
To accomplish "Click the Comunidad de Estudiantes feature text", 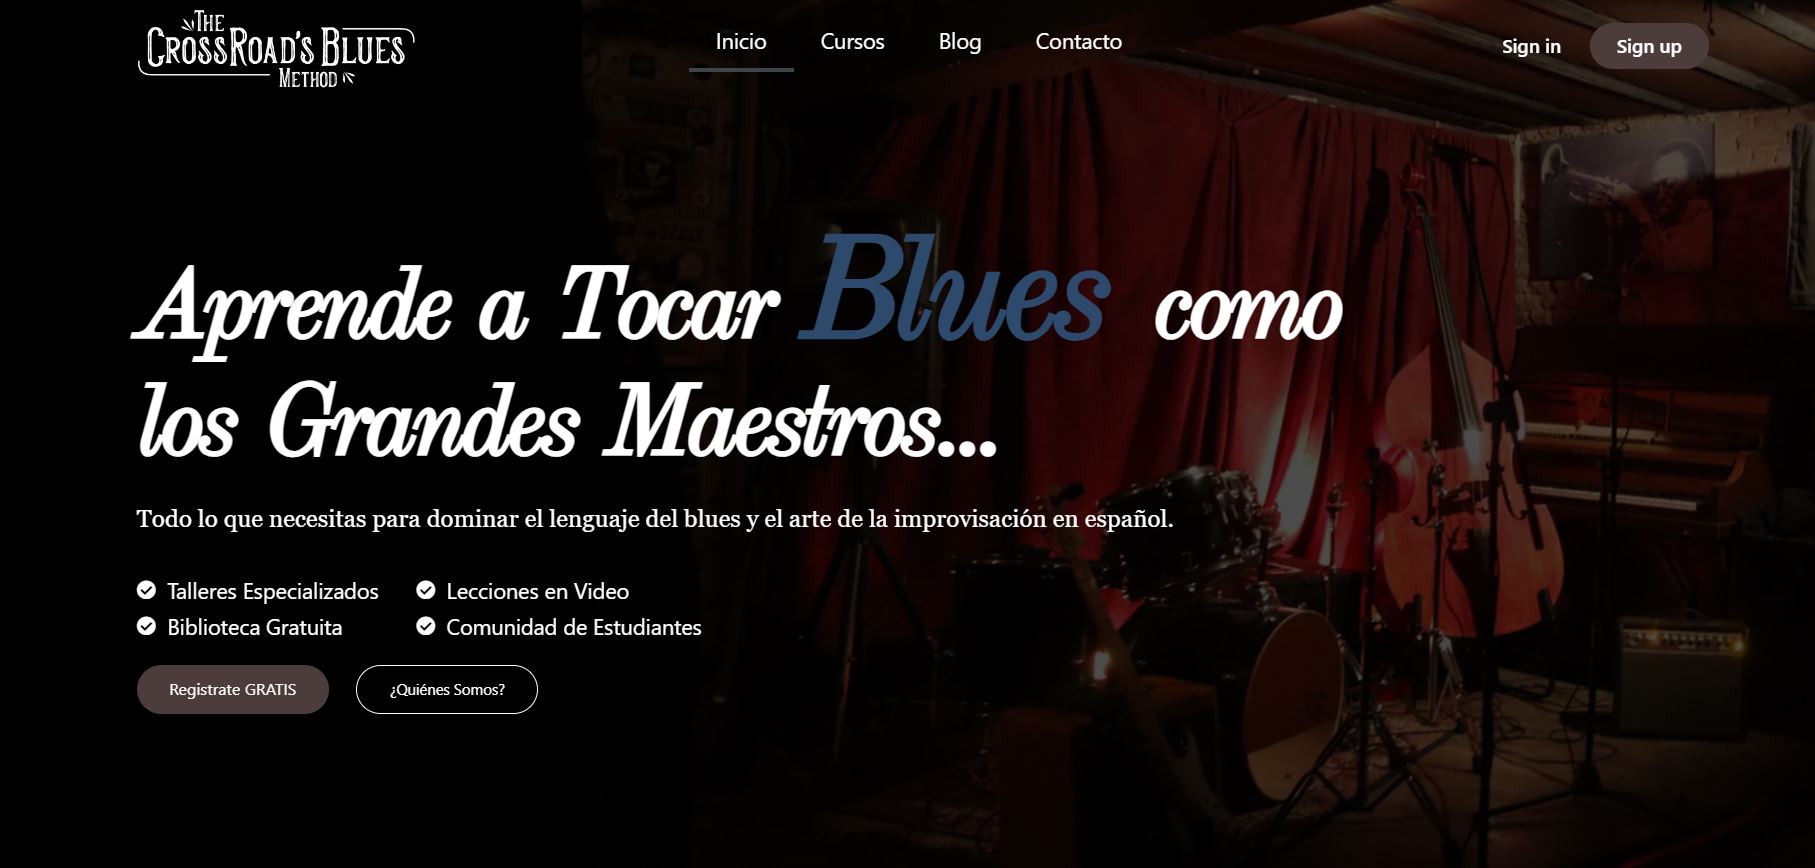I will click(574, 627).
